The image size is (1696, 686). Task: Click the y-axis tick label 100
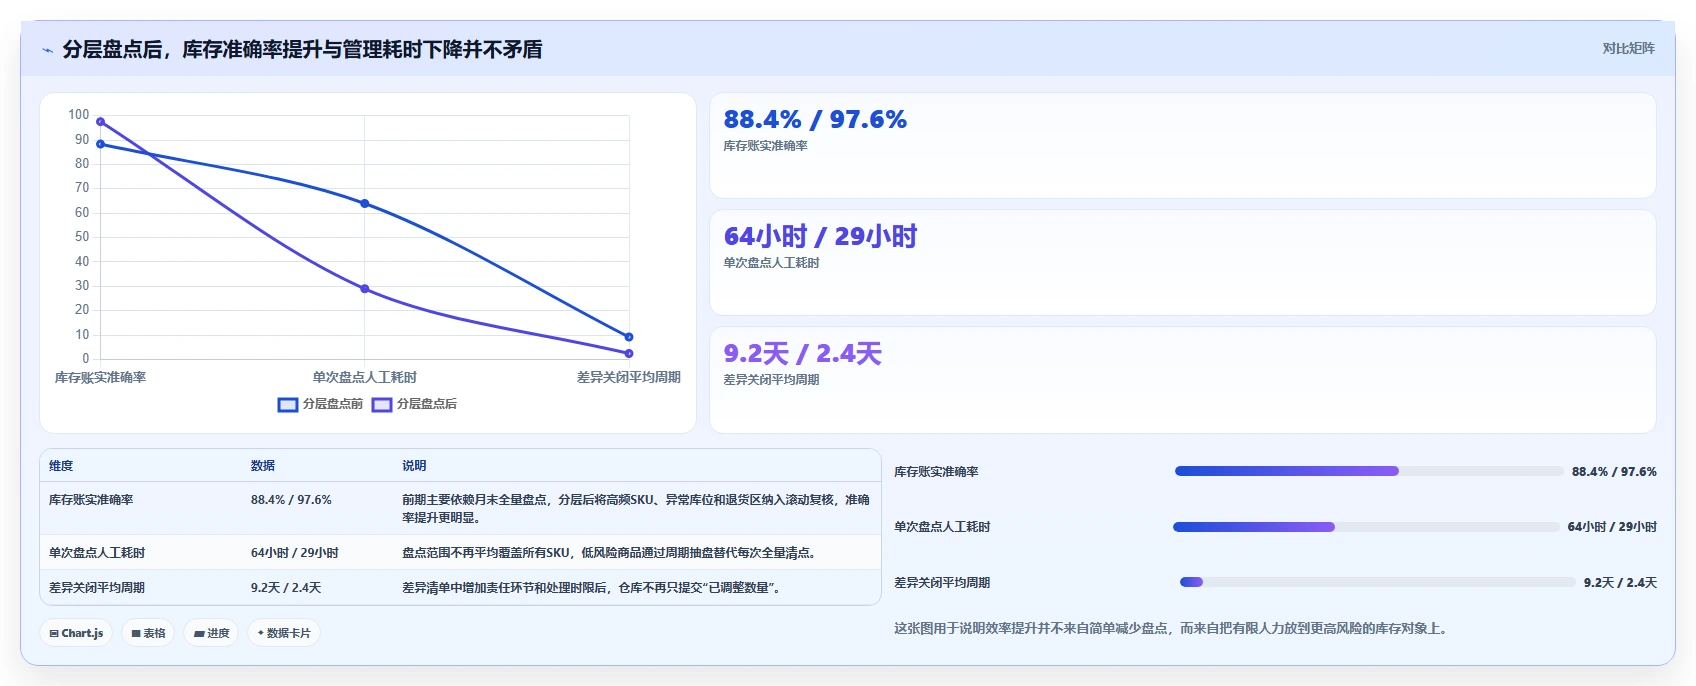(x=79, y=115)
